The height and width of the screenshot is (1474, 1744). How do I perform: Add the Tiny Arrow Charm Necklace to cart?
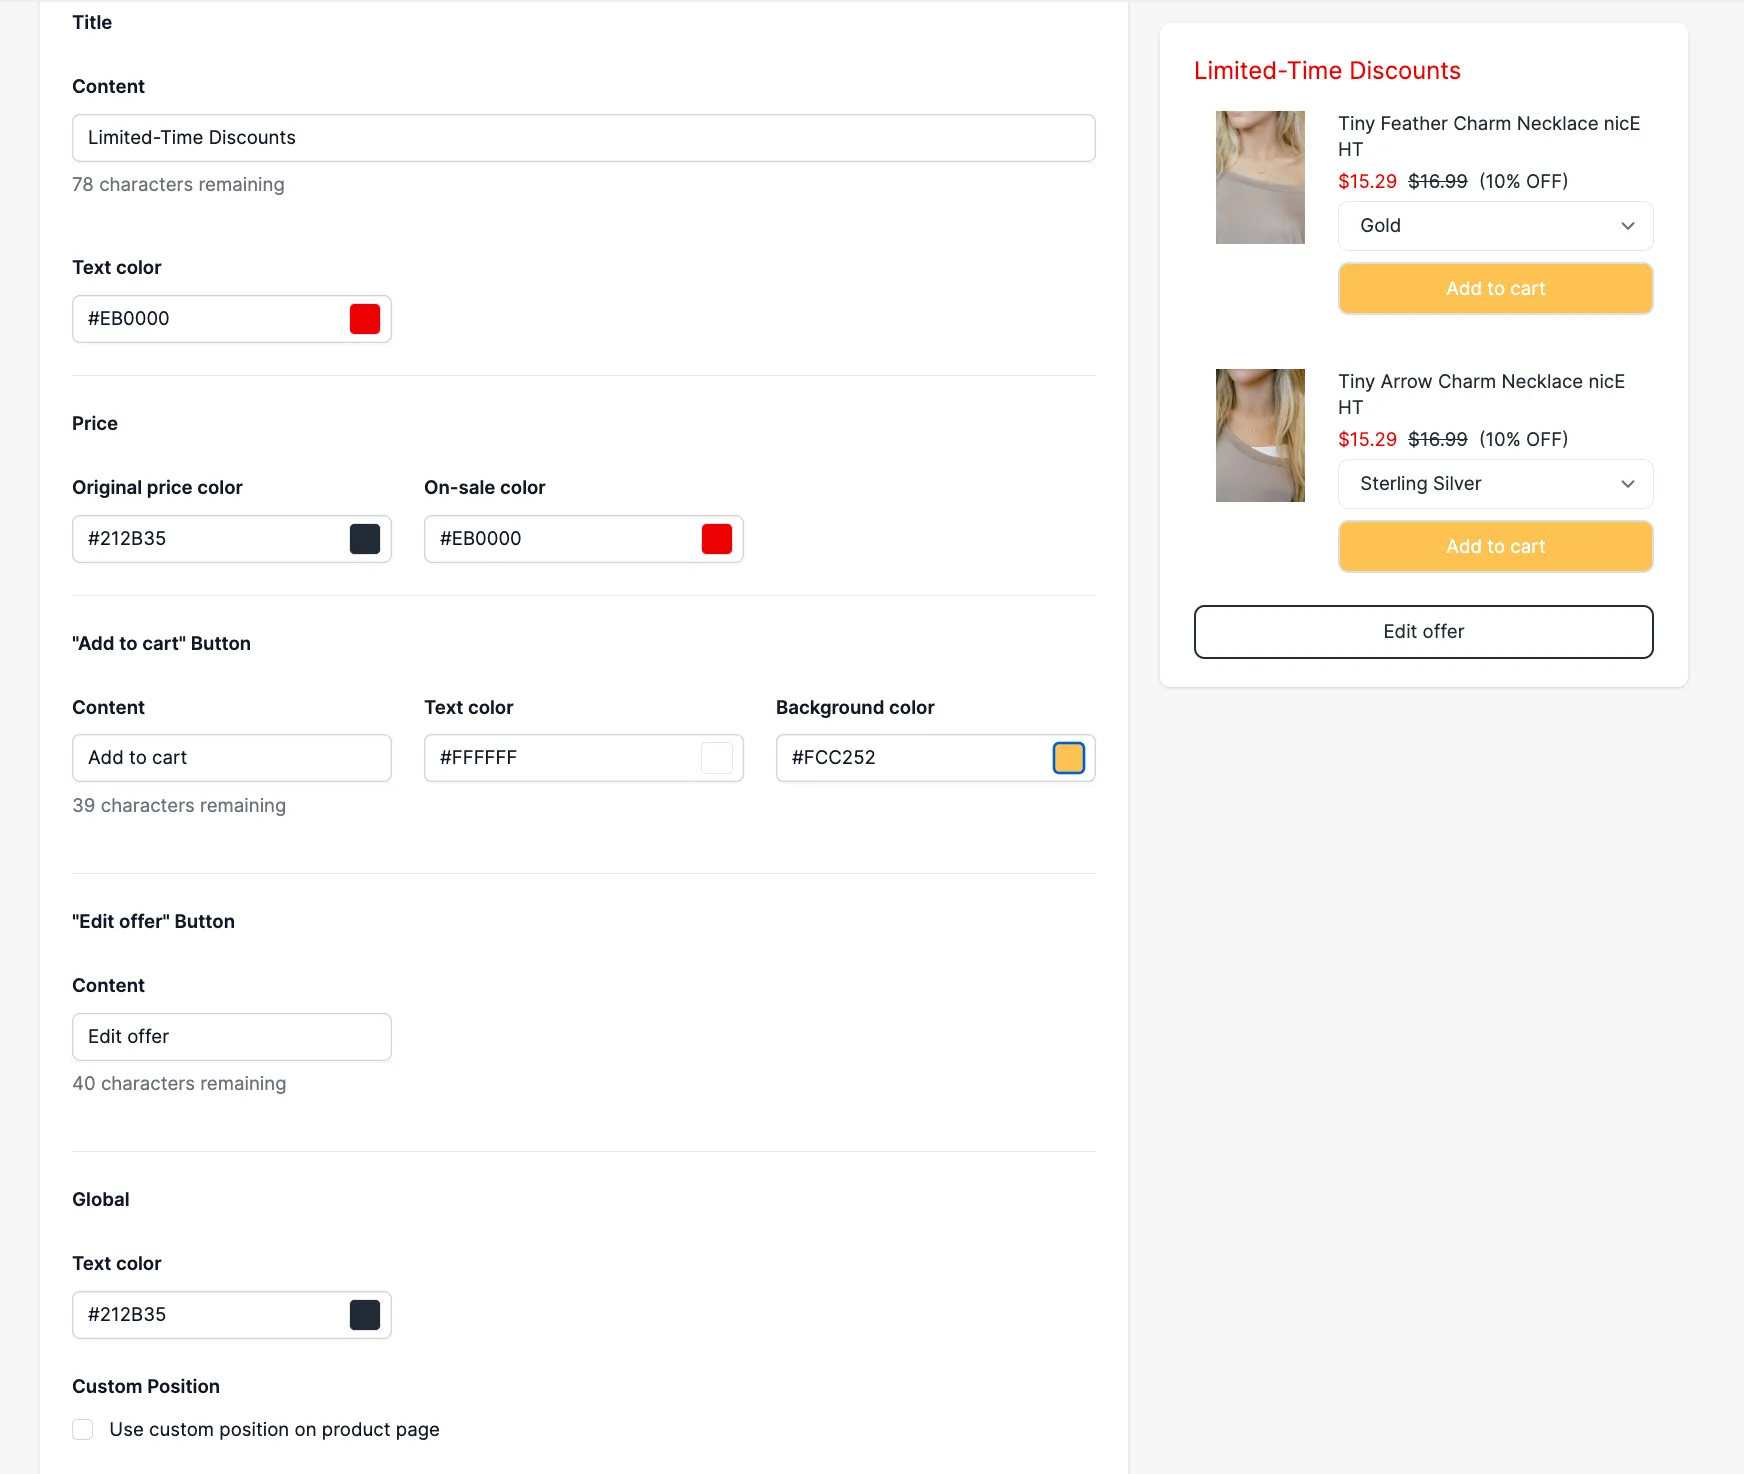(x=1496, y=547)
